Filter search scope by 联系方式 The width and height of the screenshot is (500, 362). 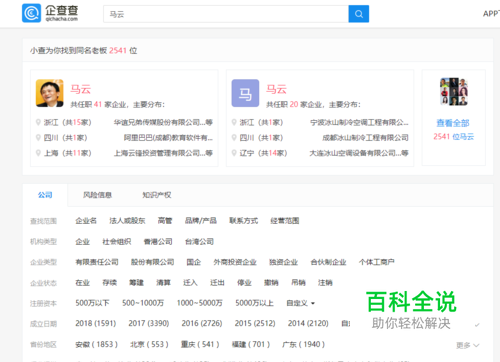244,221
